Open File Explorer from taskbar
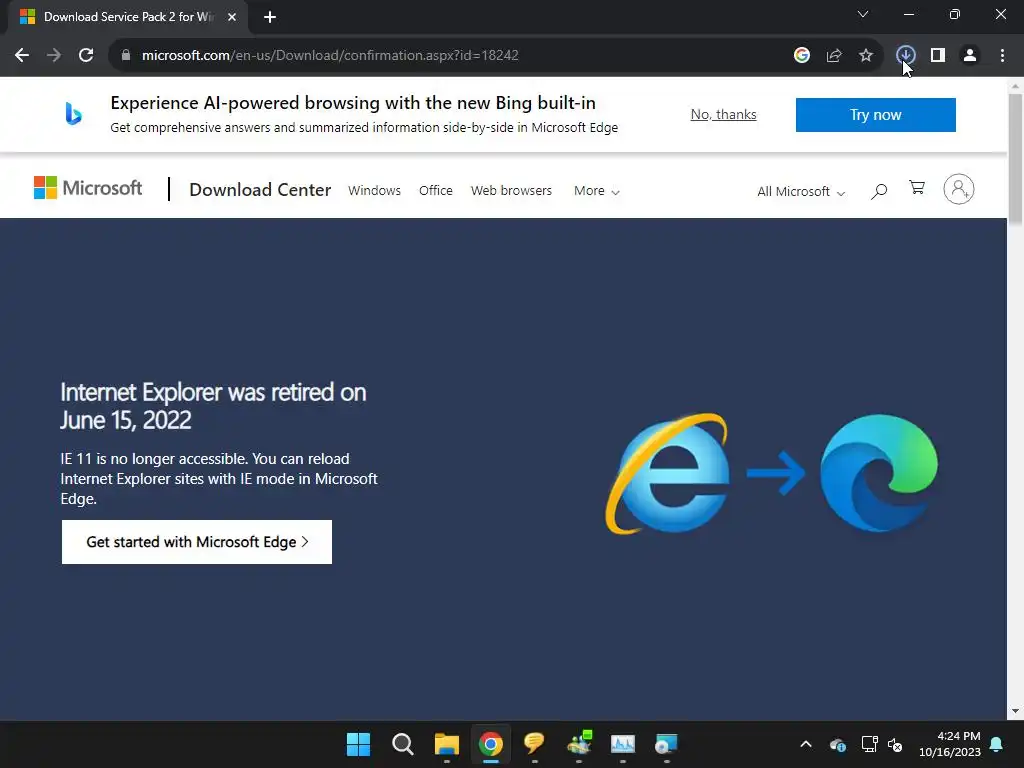 (x=447, y=744)
